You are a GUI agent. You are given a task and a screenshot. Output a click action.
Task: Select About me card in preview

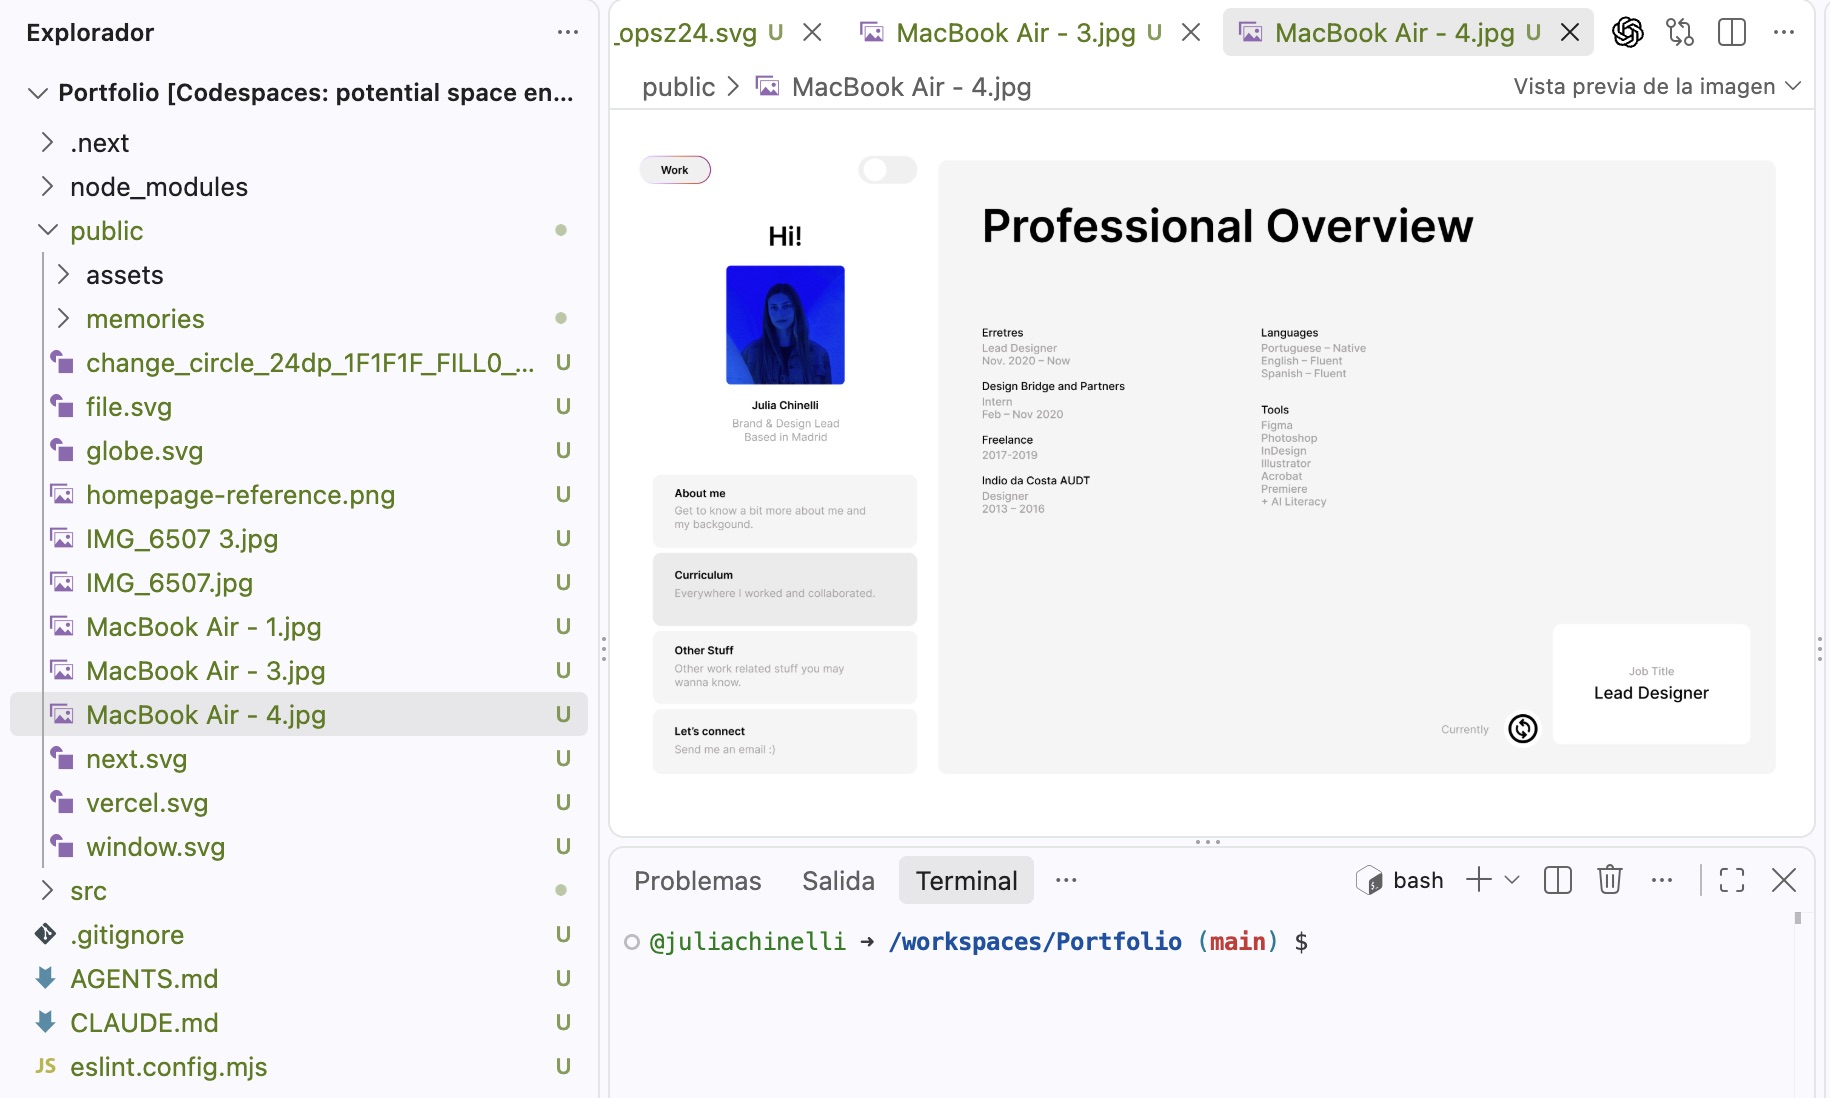pyautogui.click(x=785, y=510)
